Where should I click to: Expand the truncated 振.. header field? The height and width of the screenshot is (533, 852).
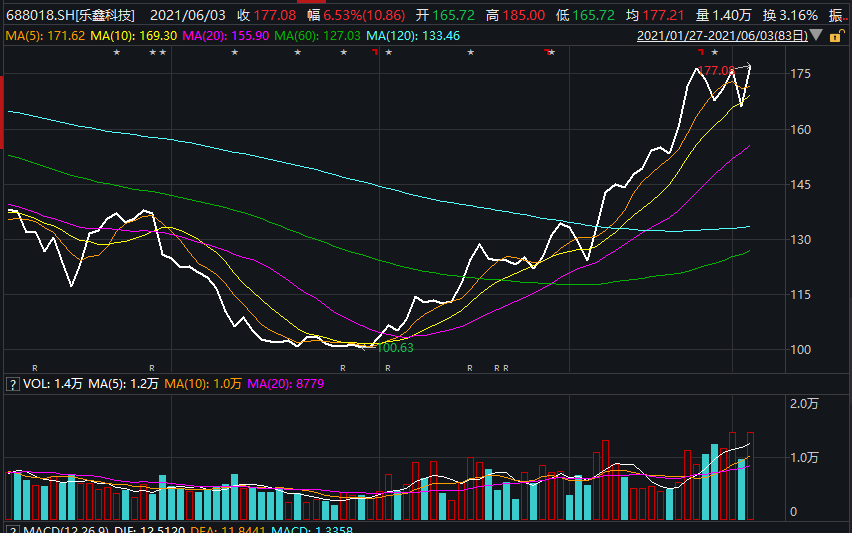(x=839, y=15)
